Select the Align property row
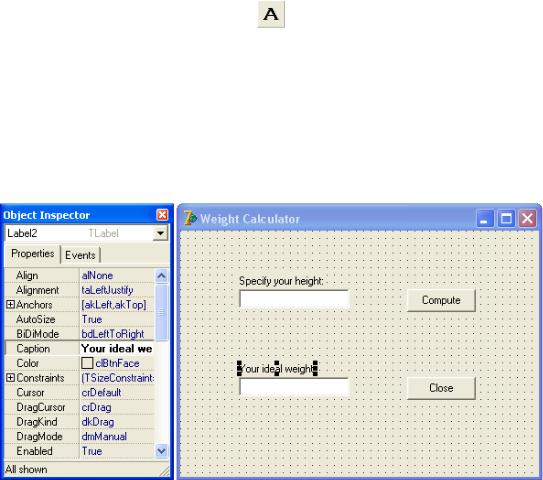This screenshot has width=543, height=480. pyautogui.click(x=79, y=276)
